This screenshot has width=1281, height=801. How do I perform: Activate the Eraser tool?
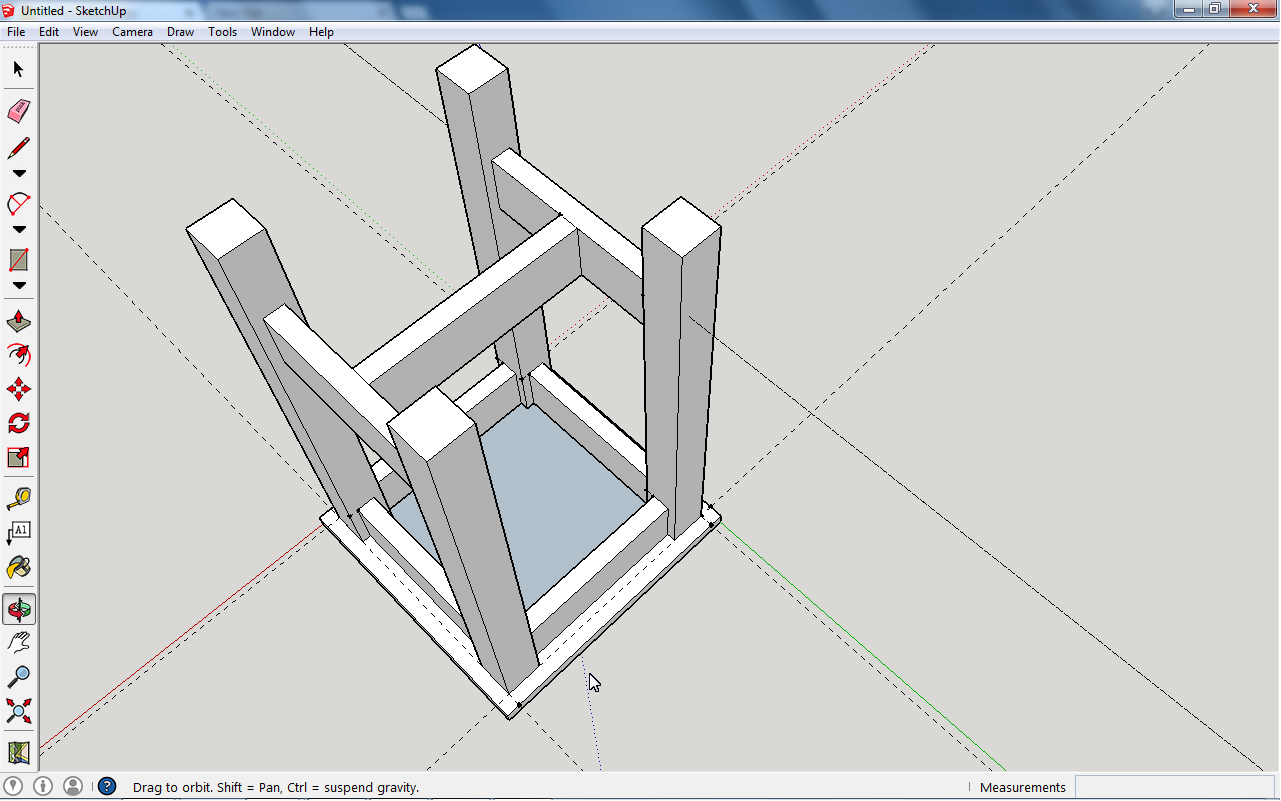17,111
